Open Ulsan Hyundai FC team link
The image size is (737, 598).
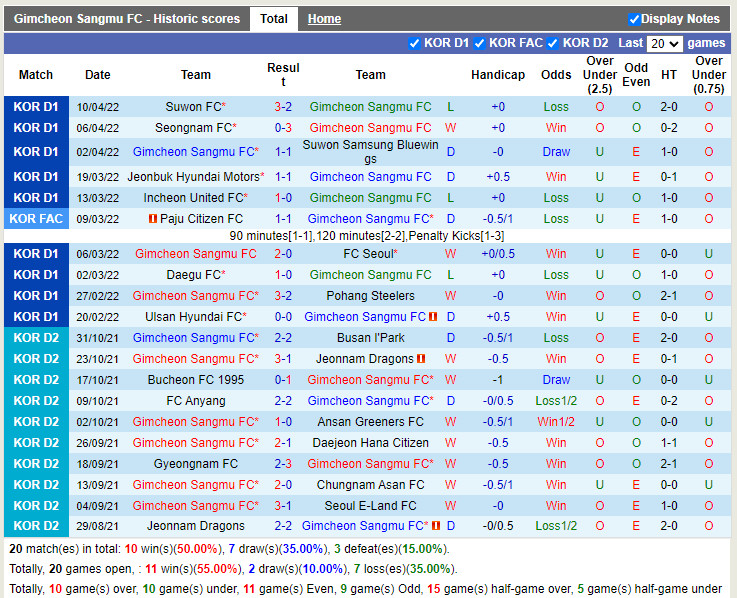193,317
